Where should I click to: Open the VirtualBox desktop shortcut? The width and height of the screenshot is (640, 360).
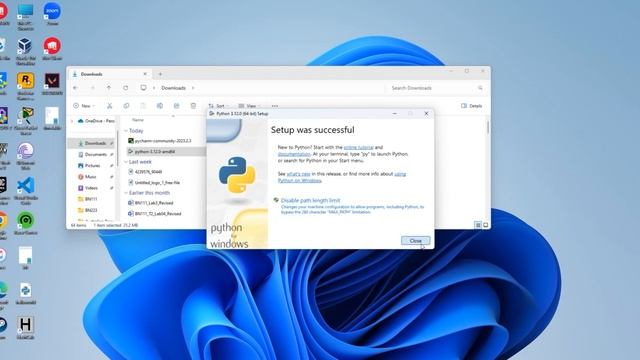(25, 51)
